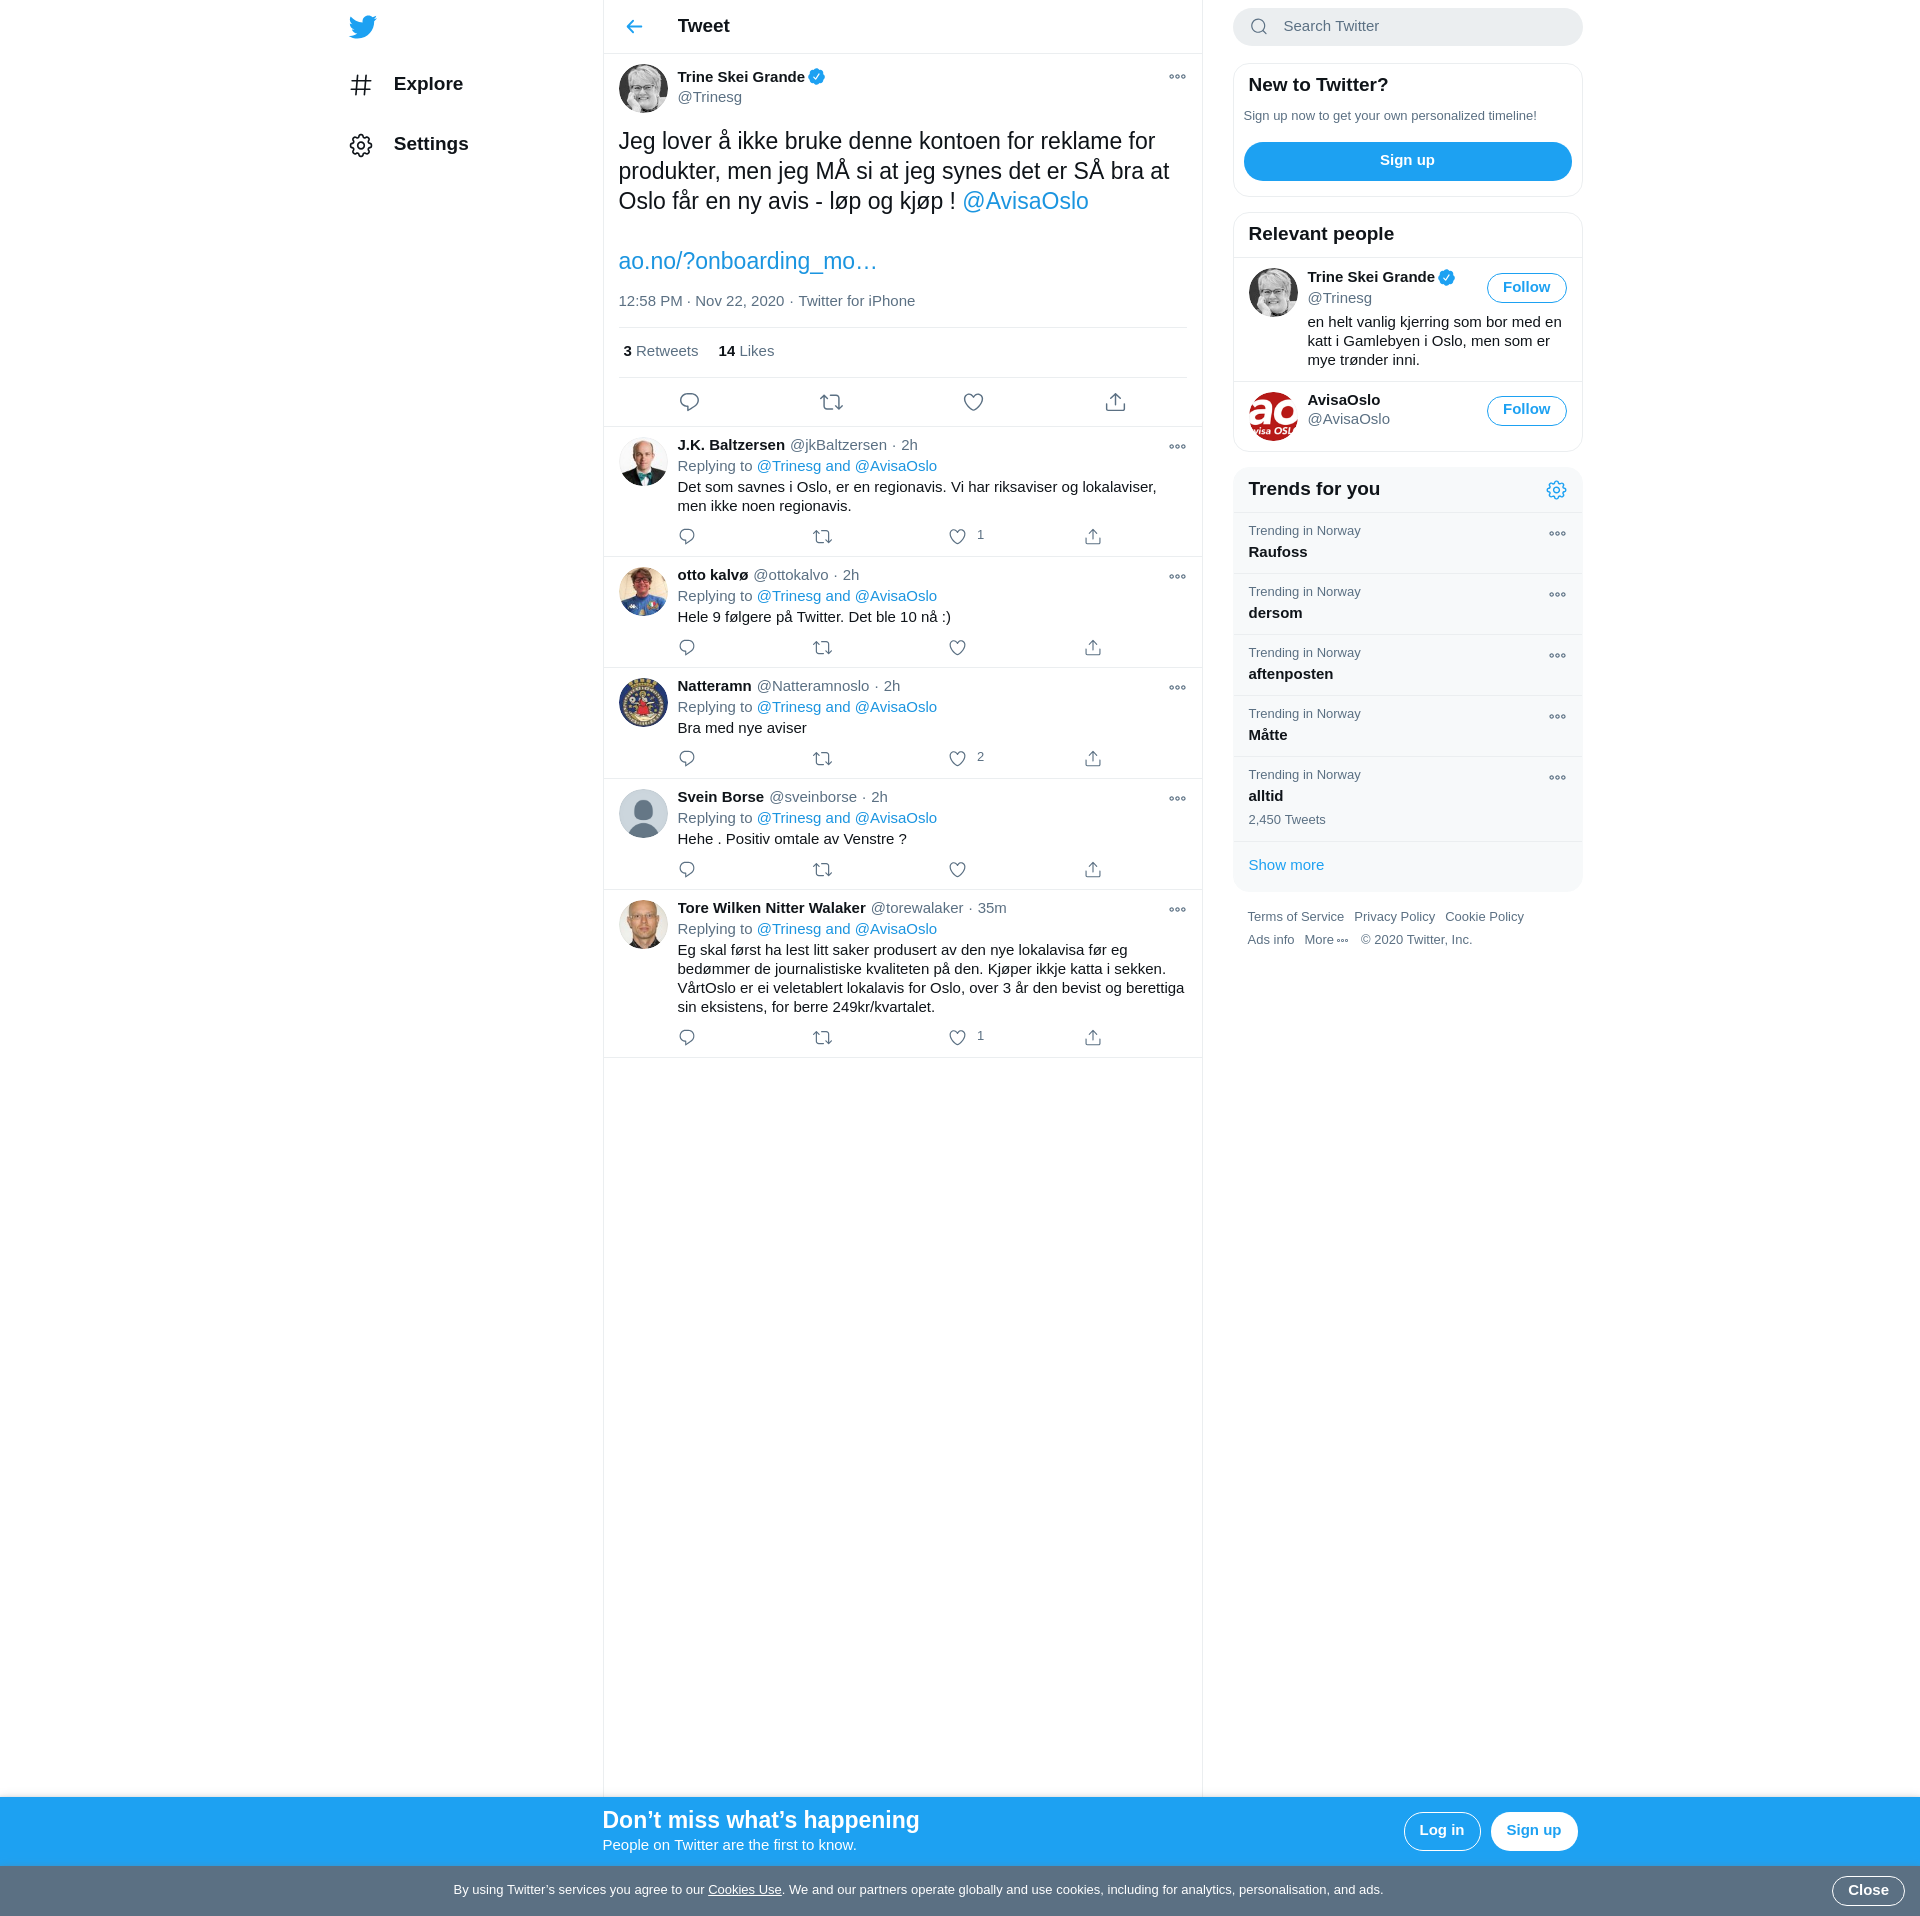This screenshot has width=1920, height=1916.
Task: Share the main tweet
Action: (1115, 402)
